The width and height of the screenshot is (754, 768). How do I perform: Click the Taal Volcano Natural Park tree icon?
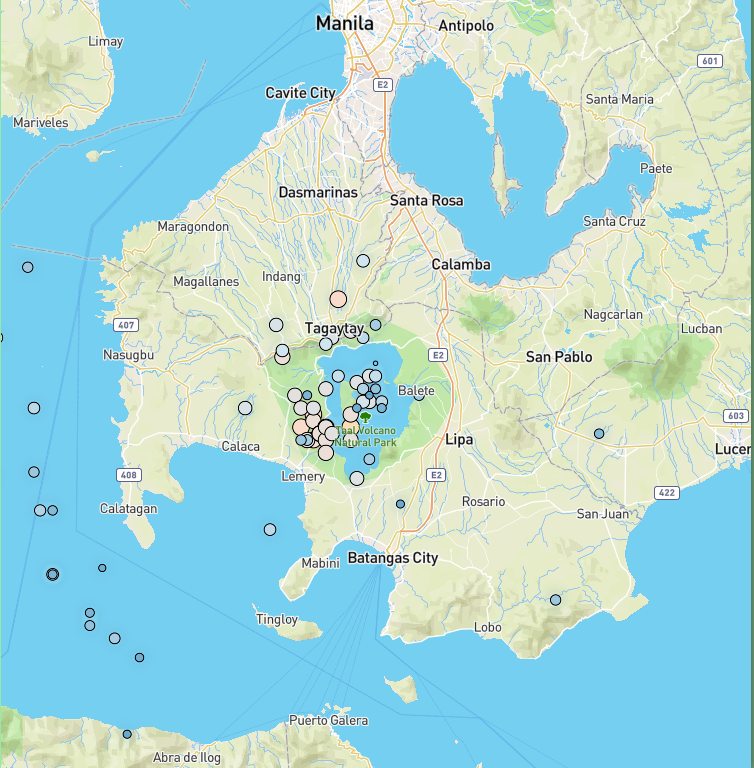click(x=366, y=417)
